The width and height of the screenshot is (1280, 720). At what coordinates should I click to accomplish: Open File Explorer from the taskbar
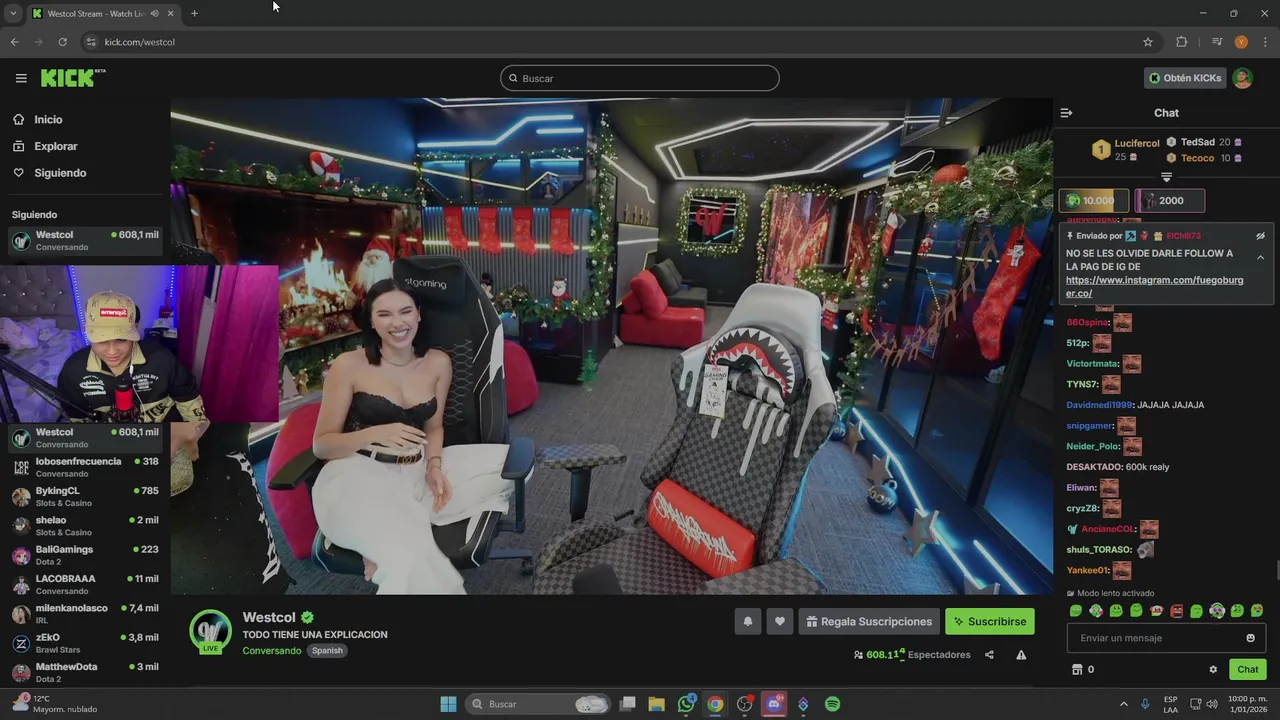[x=656, y=704]
